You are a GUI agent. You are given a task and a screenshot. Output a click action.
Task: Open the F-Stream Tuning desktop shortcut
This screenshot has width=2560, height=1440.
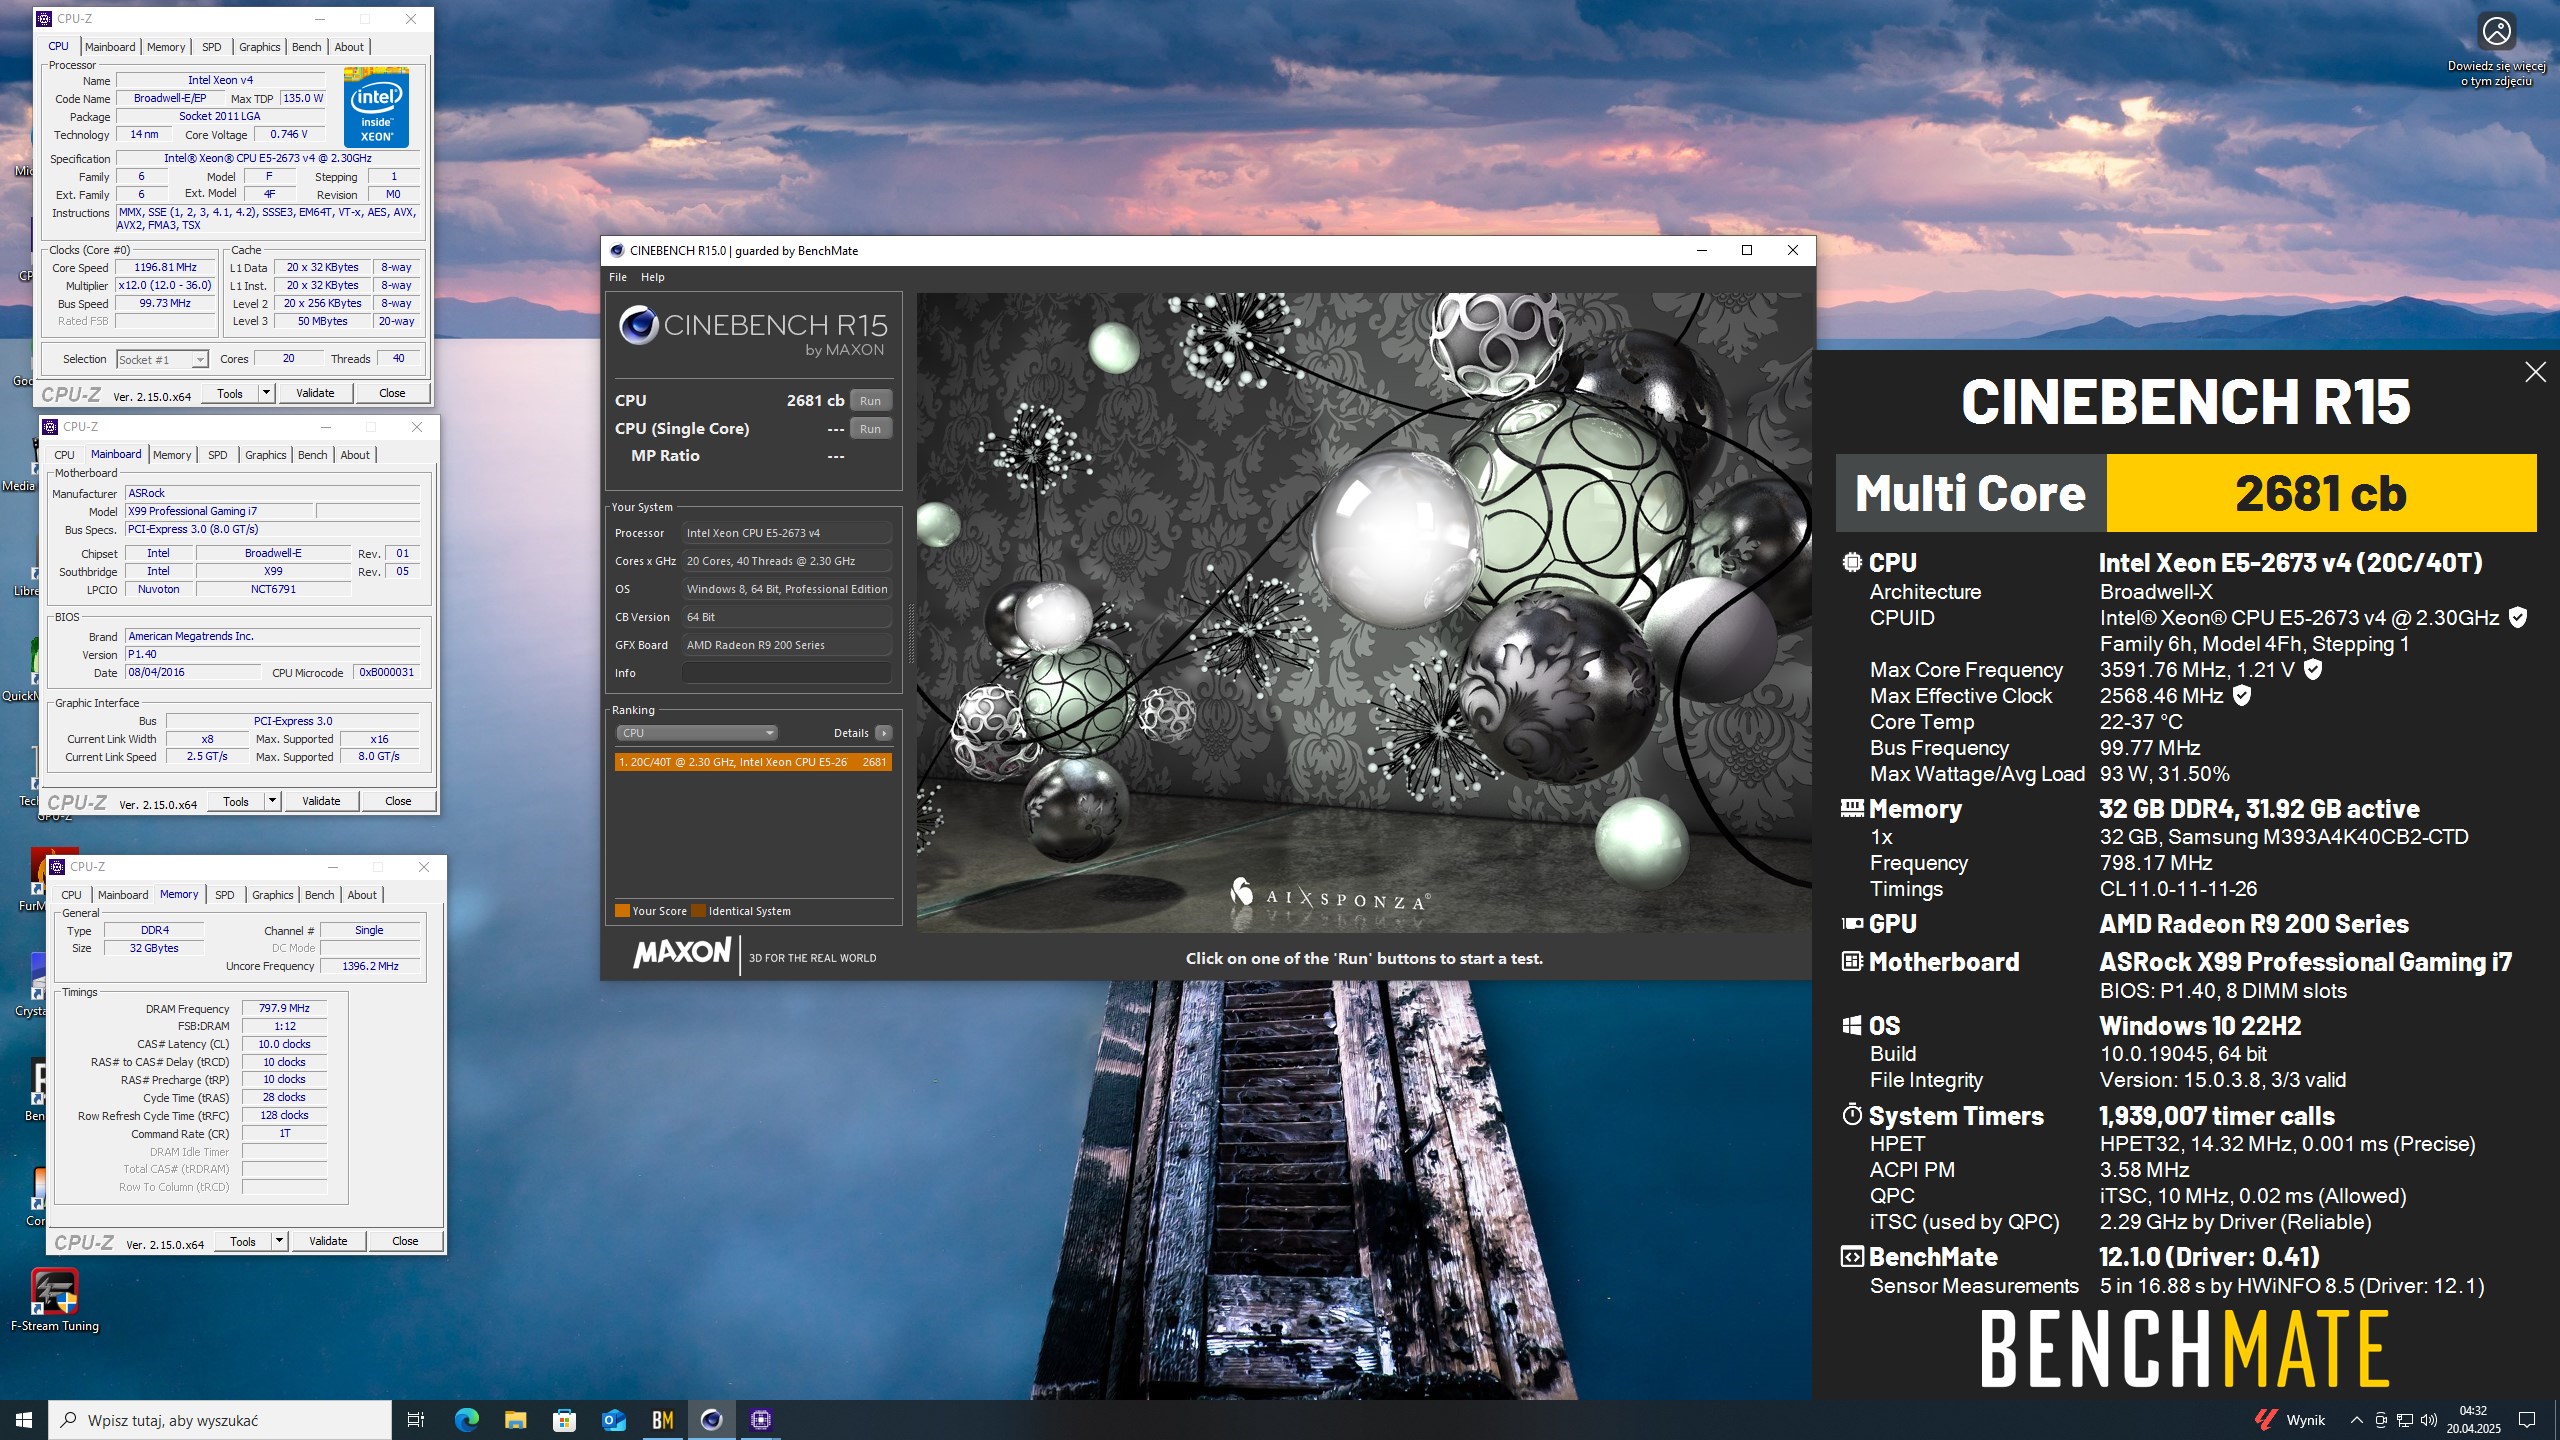coord(55,1300)
